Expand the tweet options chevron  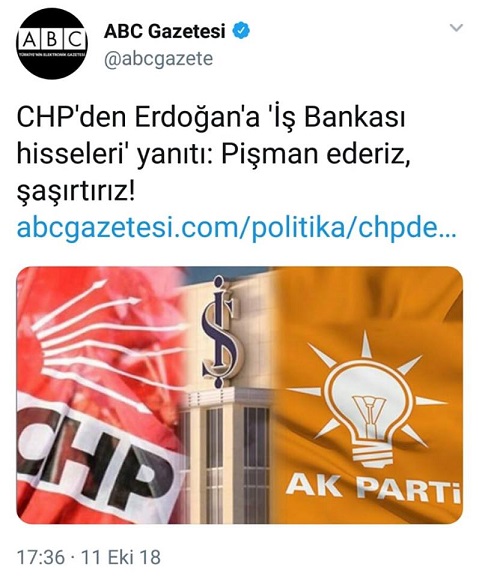(456, 28)
